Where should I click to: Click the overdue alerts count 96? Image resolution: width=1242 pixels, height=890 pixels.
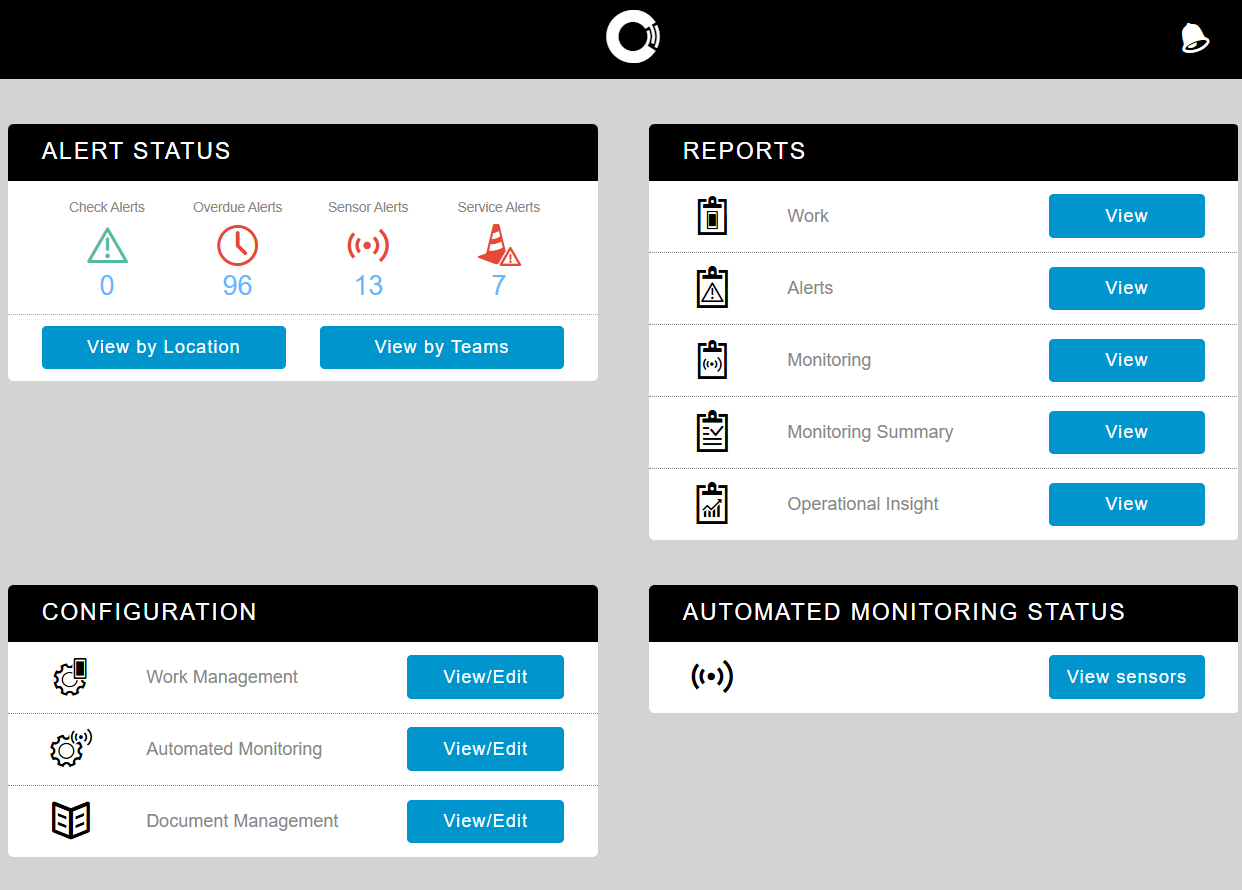tap(237, 286)
